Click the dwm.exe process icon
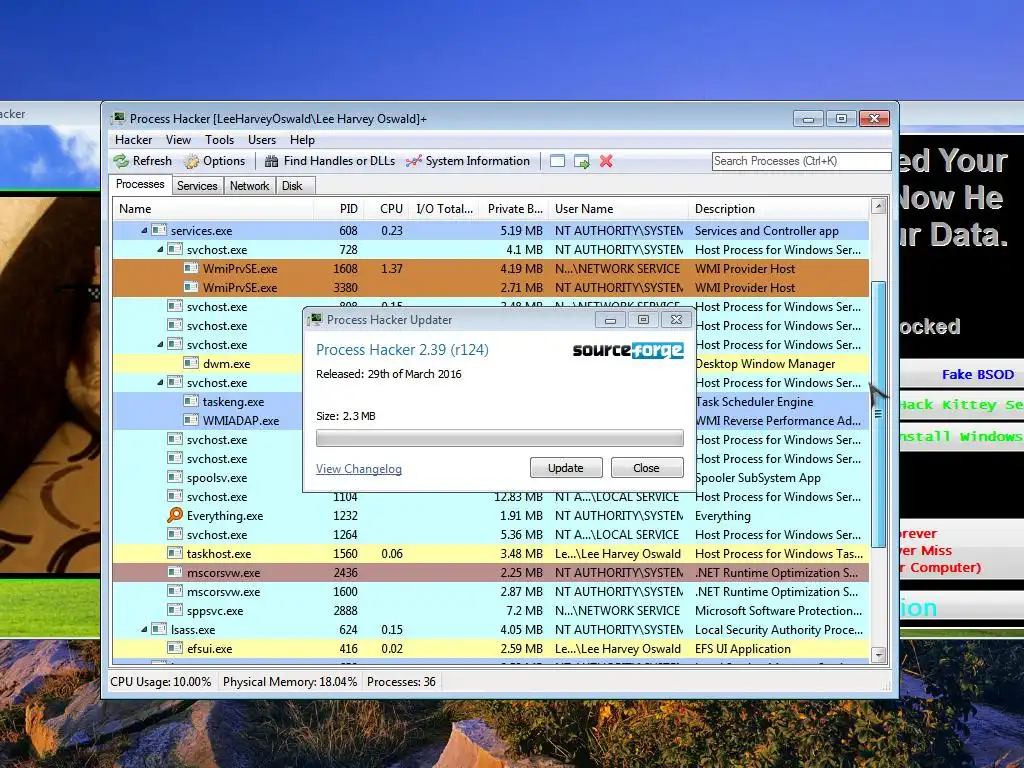This screenshot has height=768, width=1024. [191, 363]
